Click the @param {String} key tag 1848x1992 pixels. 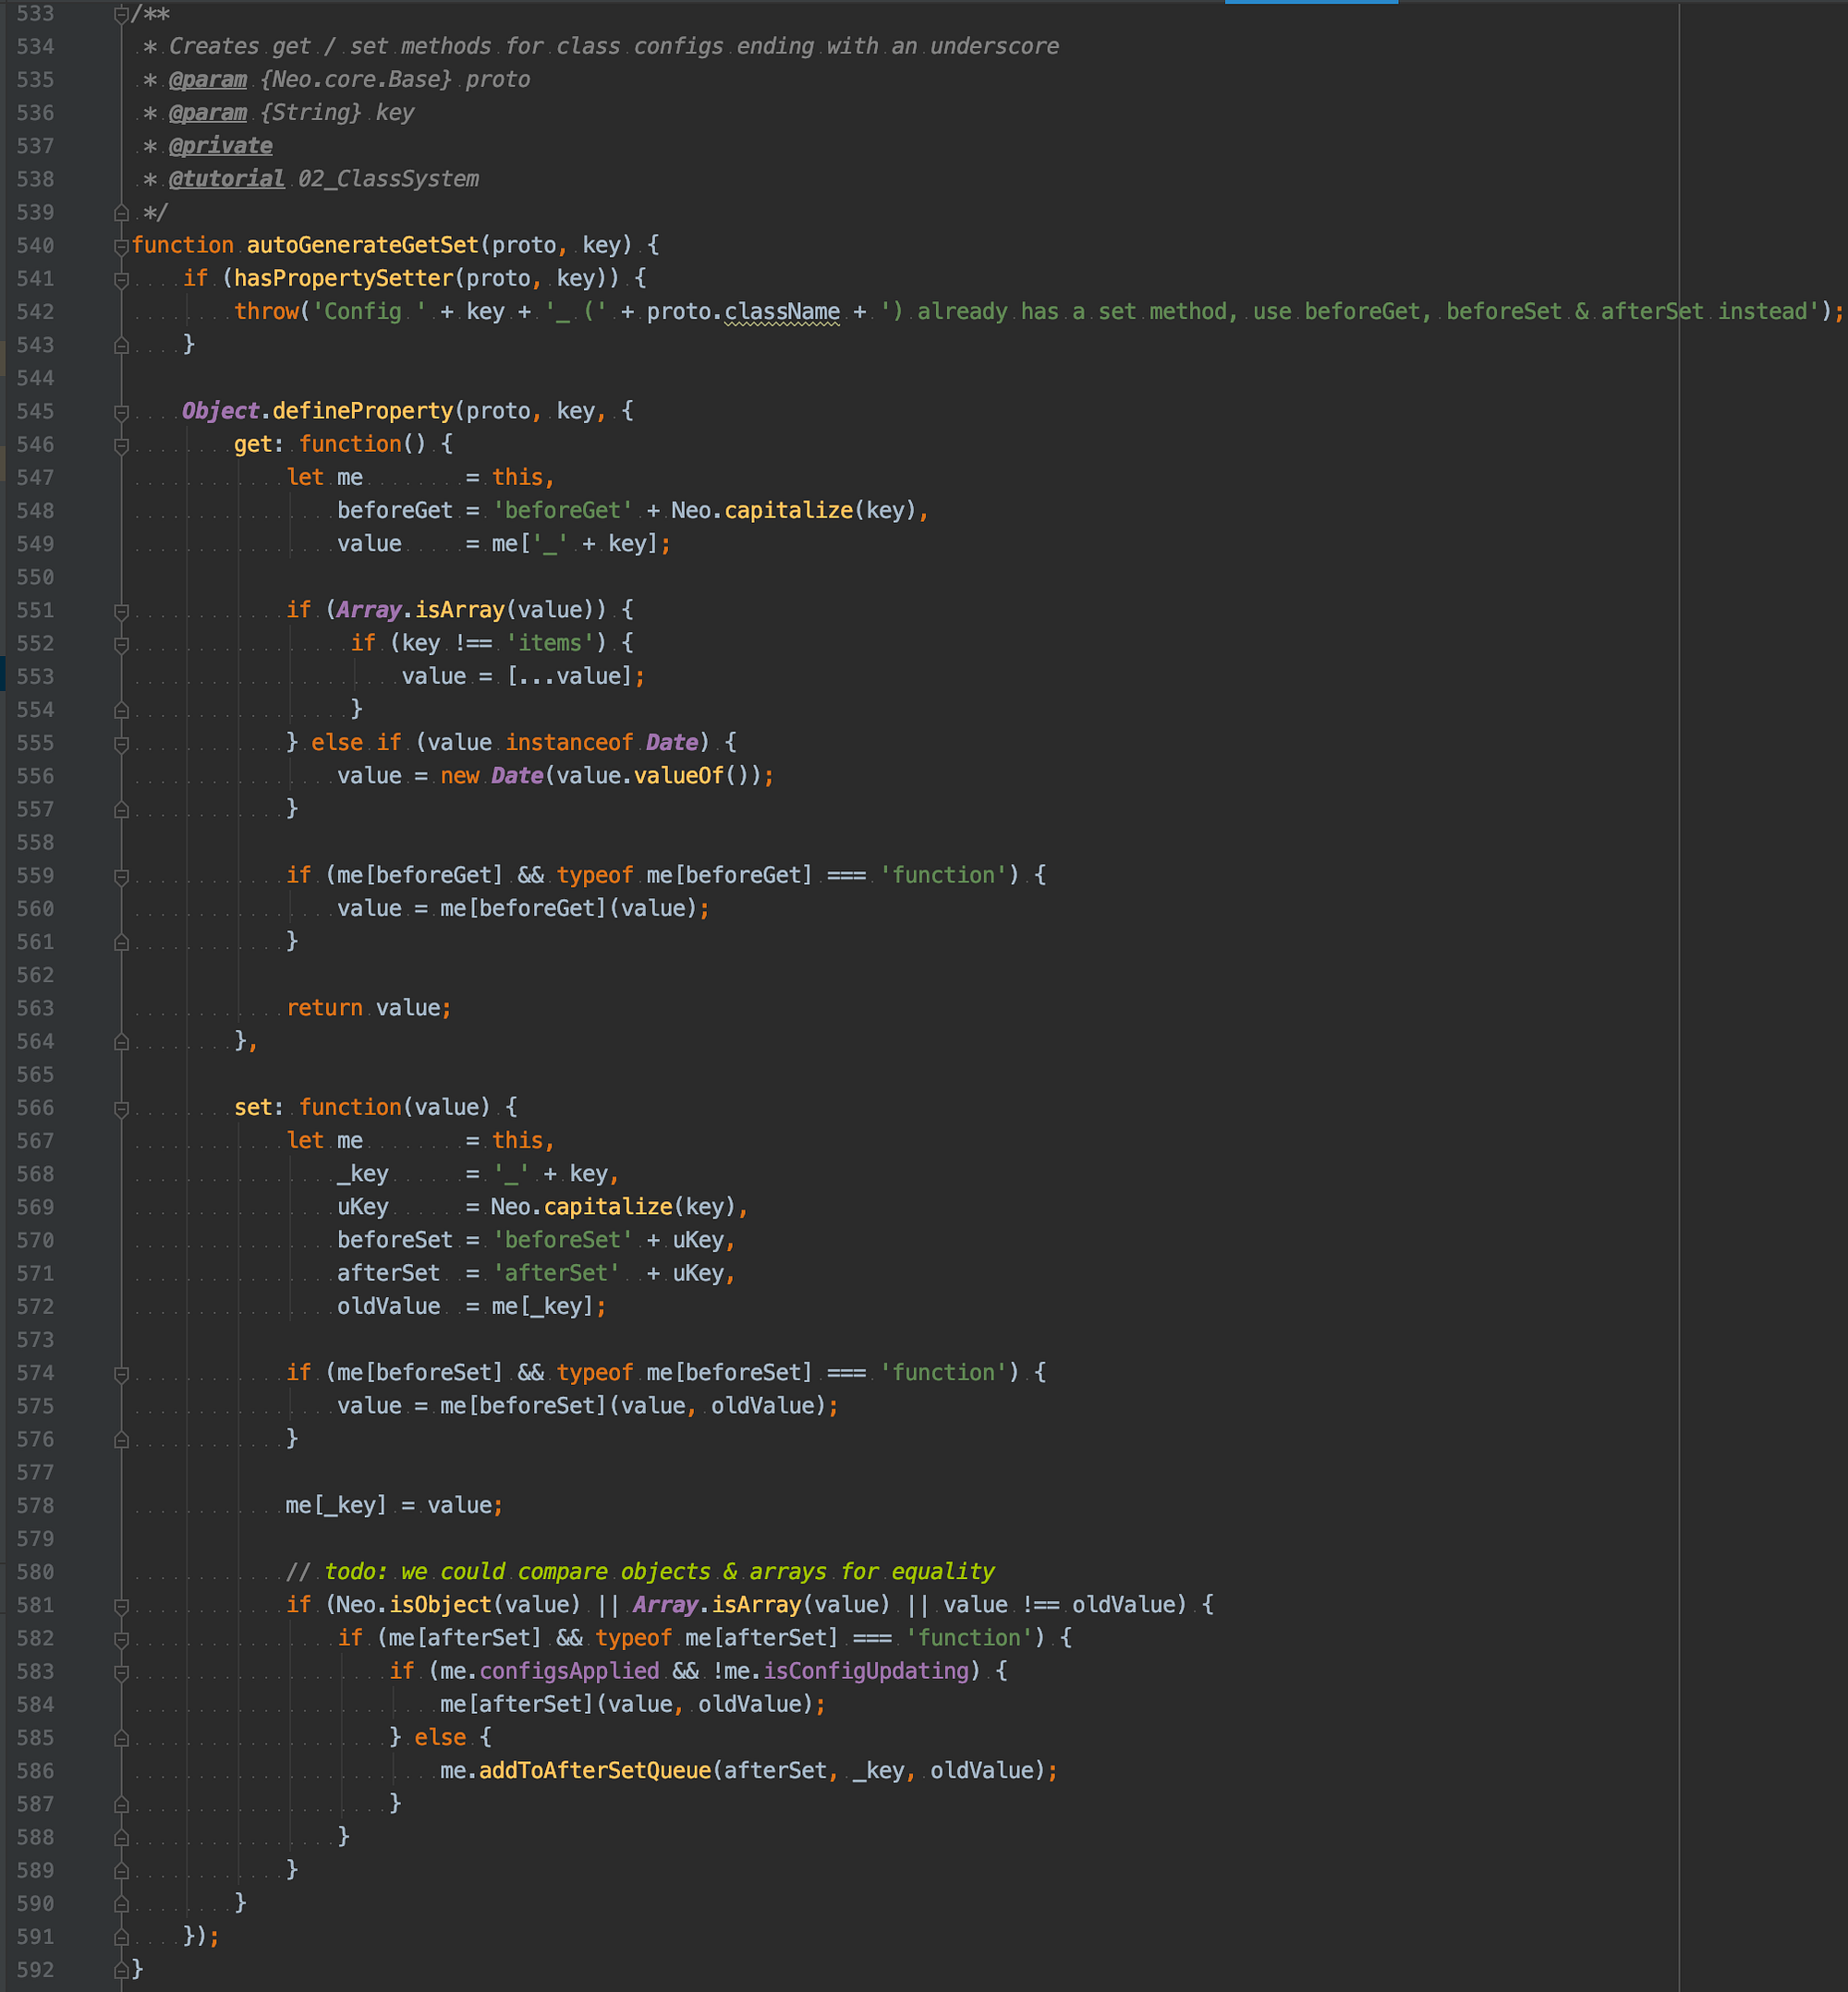[x=210, y=112]
